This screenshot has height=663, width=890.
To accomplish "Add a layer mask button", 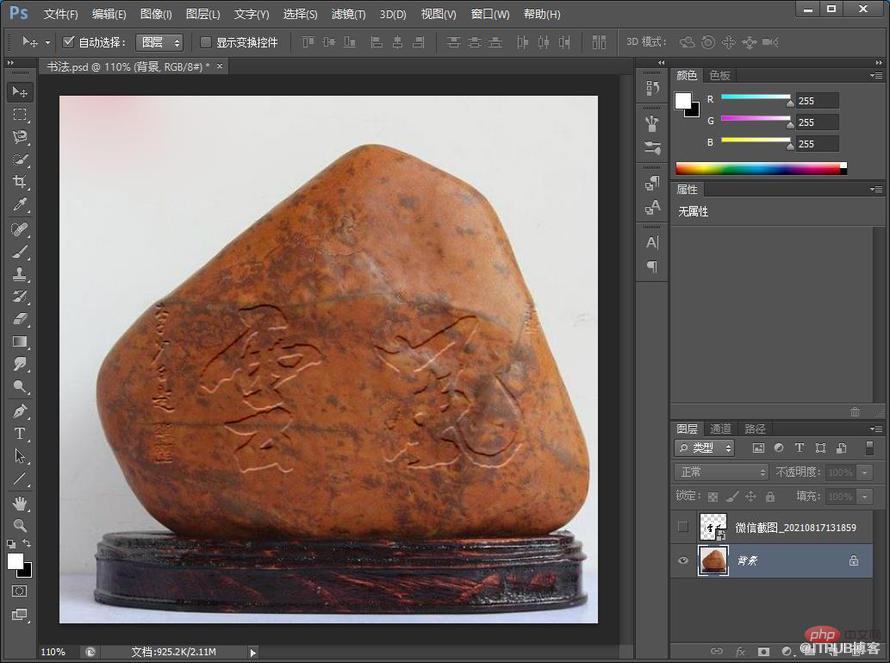I will (x=763, y=651).
